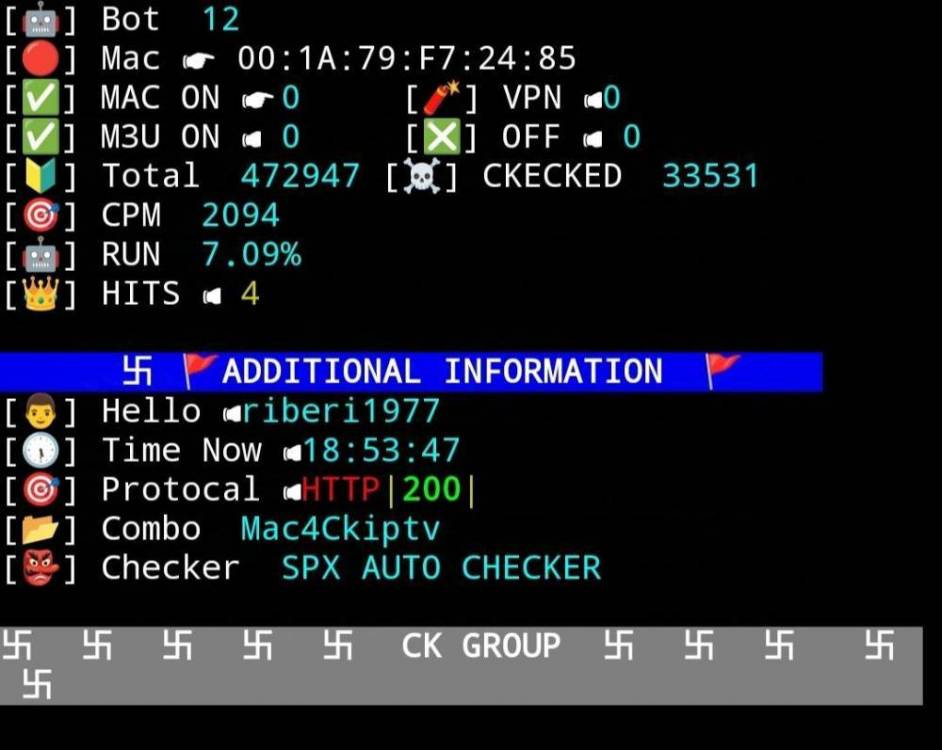This screenshot has width=942, height=750.
Task: Click the CKECKED label
Action: tap(552, 176)
